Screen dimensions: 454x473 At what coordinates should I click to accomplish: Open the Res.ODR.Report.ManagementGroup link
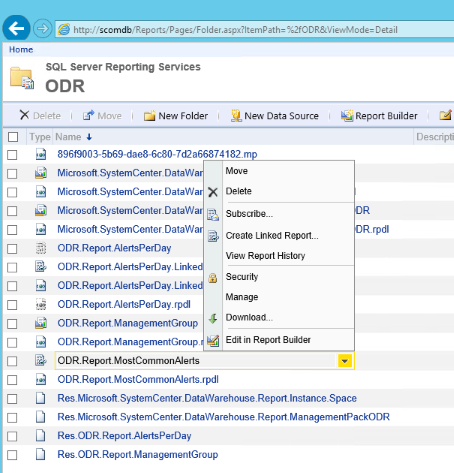(138, 454)
